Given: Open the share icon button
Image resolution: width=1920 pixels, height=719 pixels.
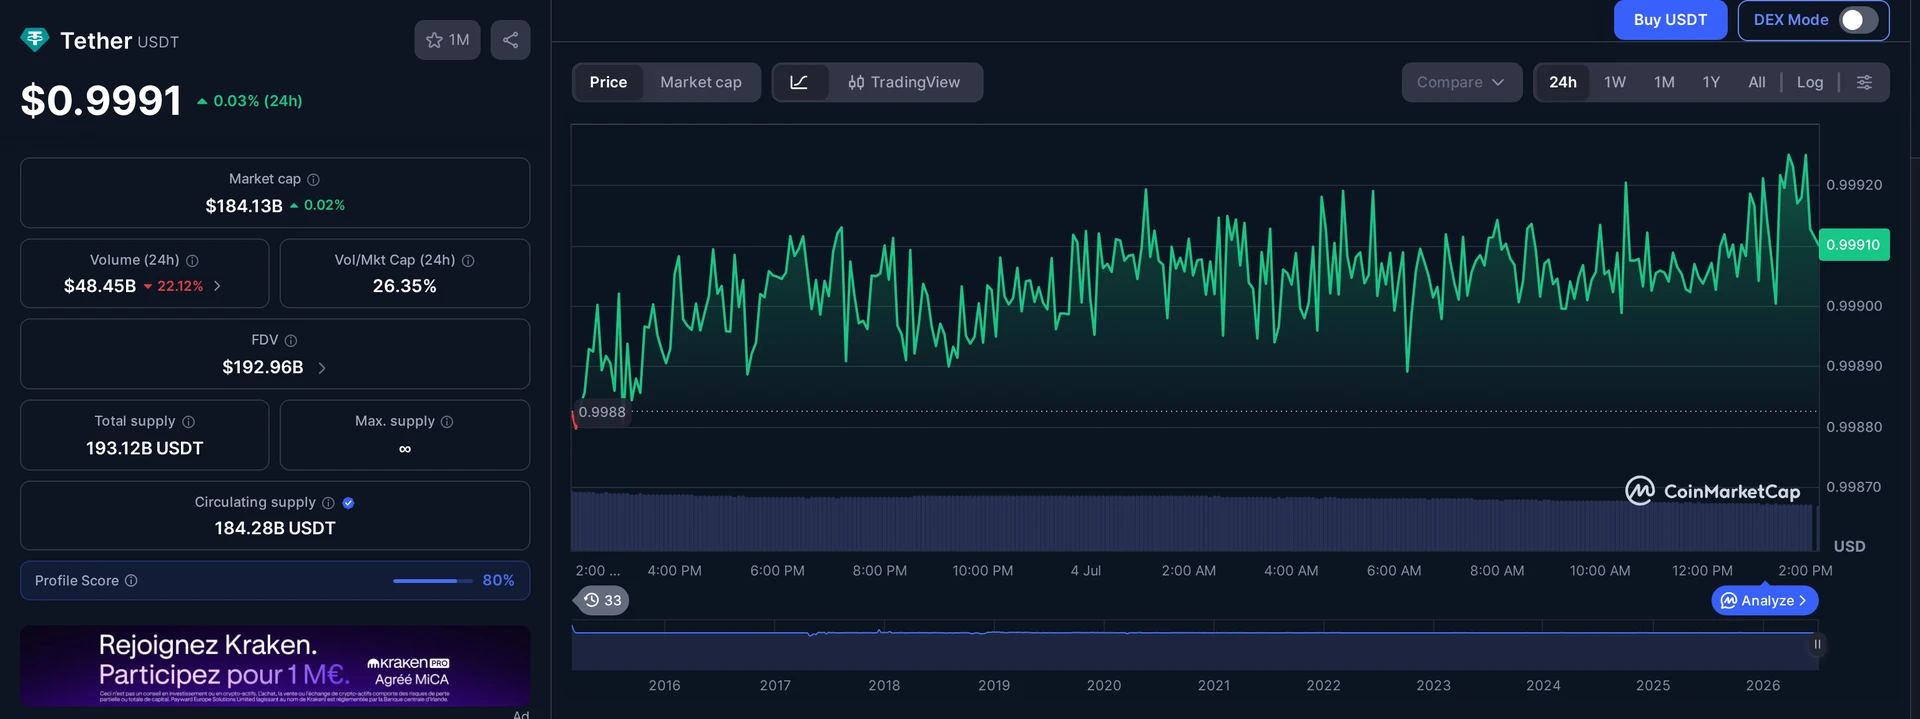Looking at the screenshot, I should (x=510, y=40).
